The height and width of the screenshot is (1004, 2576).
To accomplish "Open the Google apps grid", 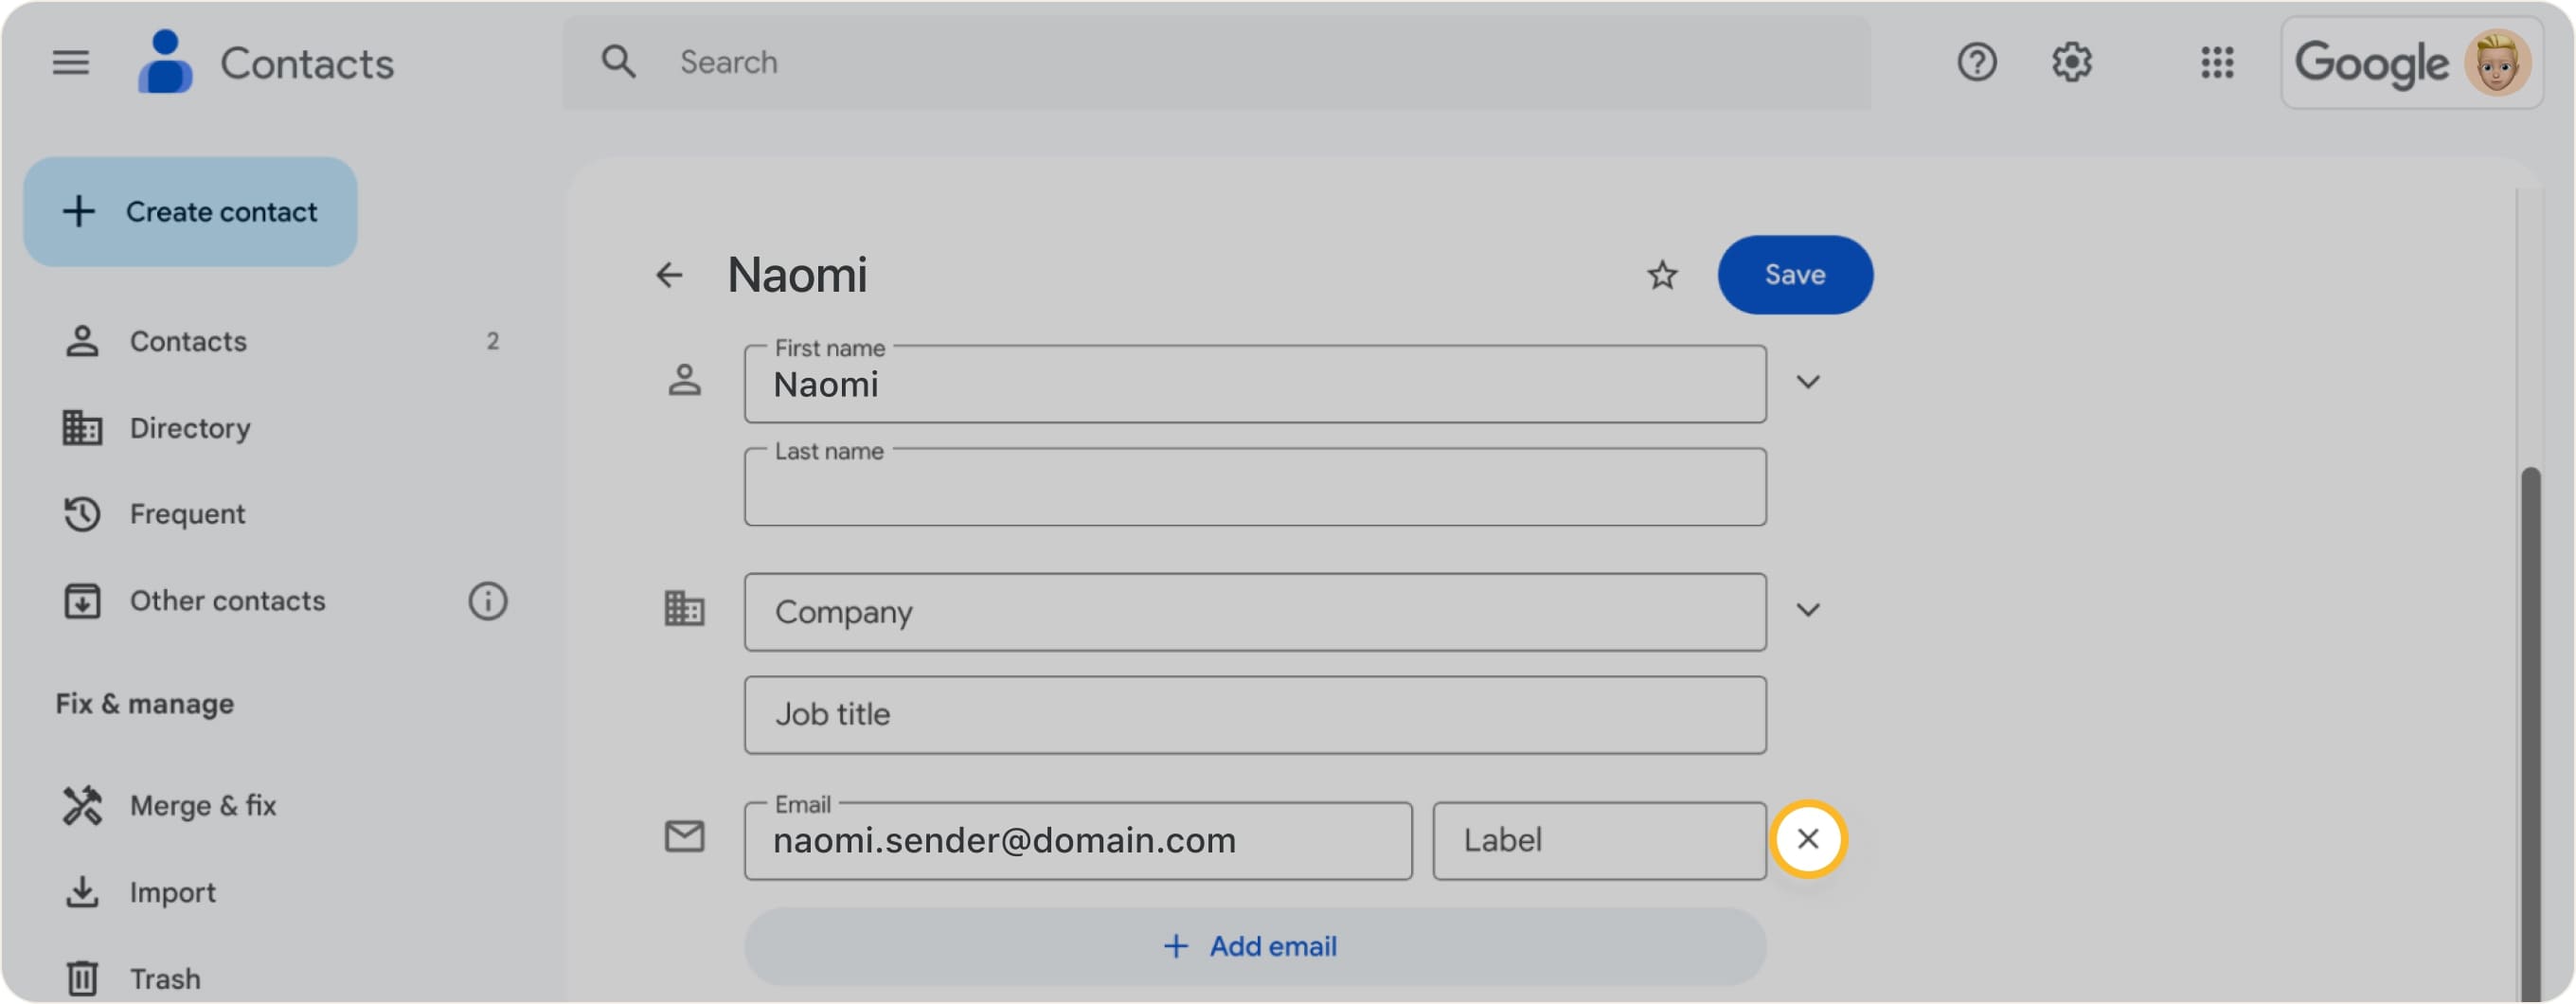I will 2216,63.
